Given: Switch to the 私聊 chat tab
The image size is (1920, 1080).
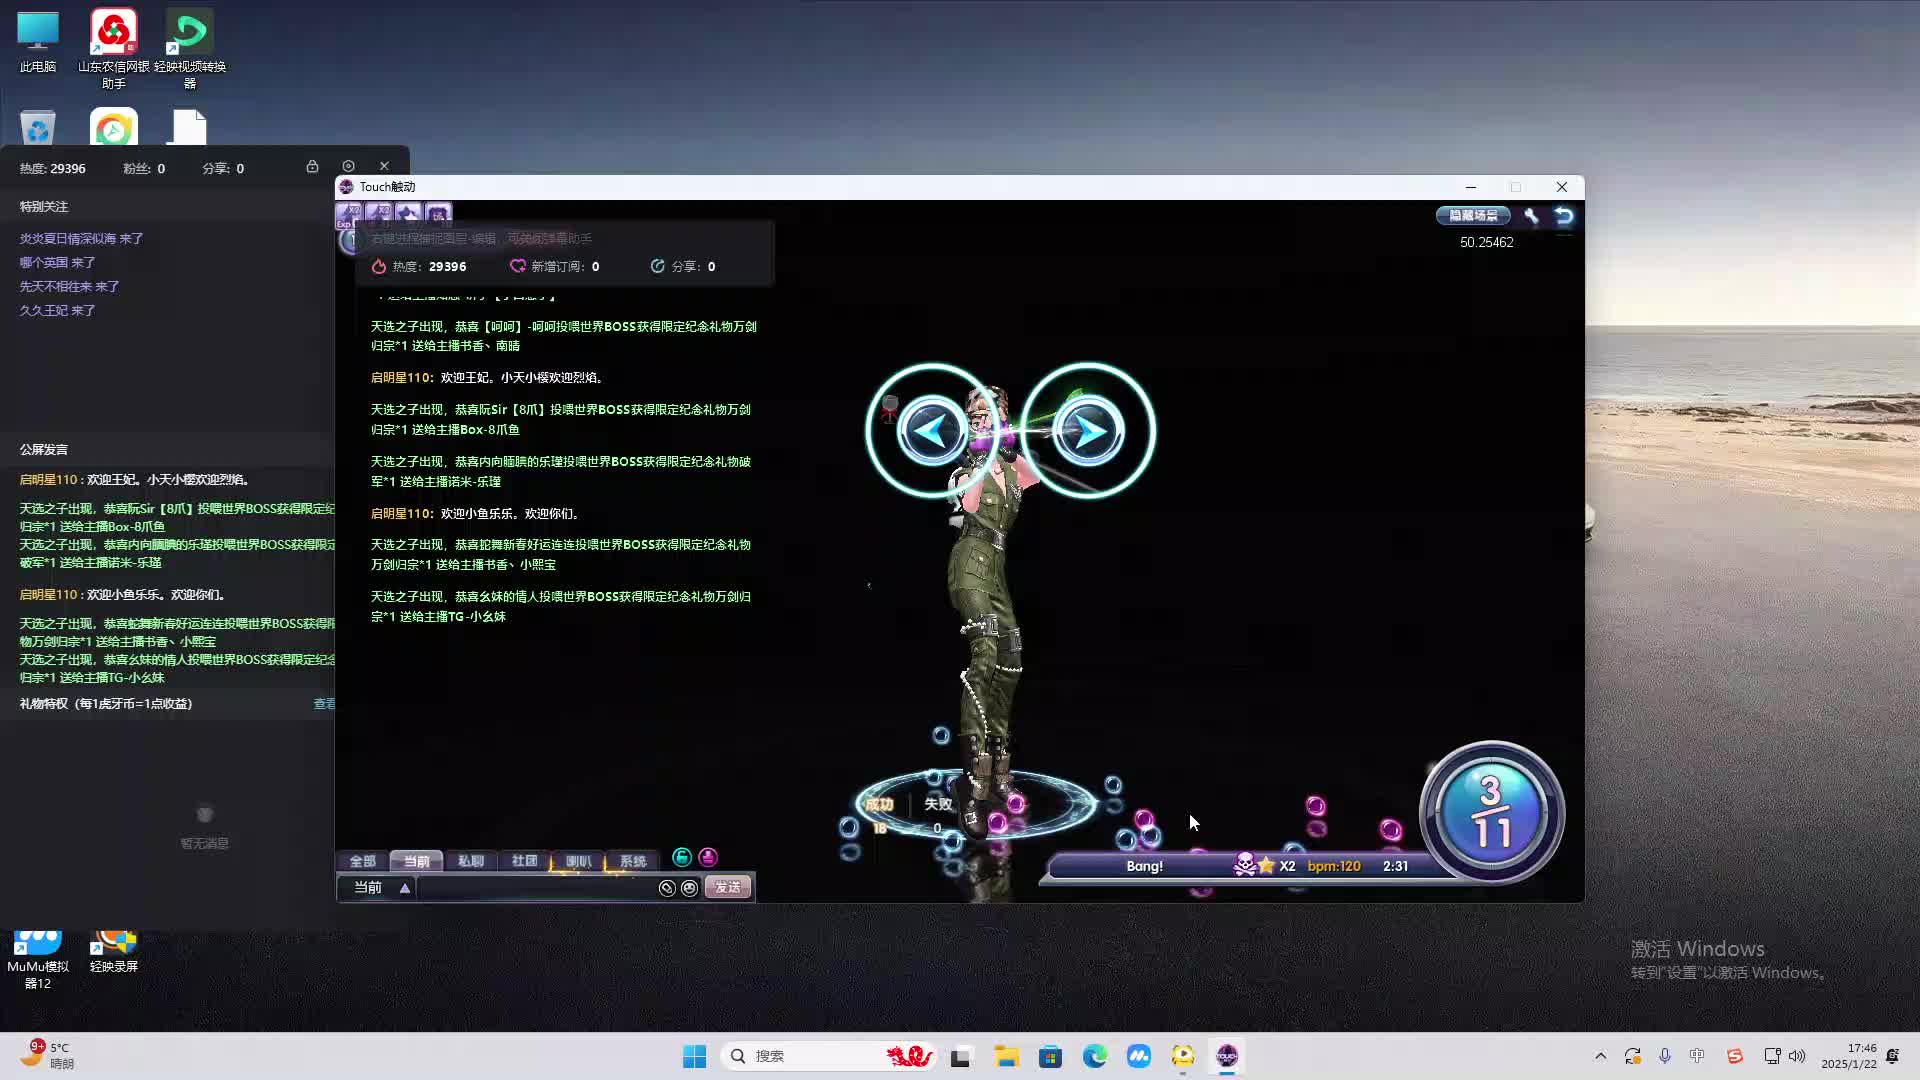Looking at the screenshot, I should (x=470, y=861).
